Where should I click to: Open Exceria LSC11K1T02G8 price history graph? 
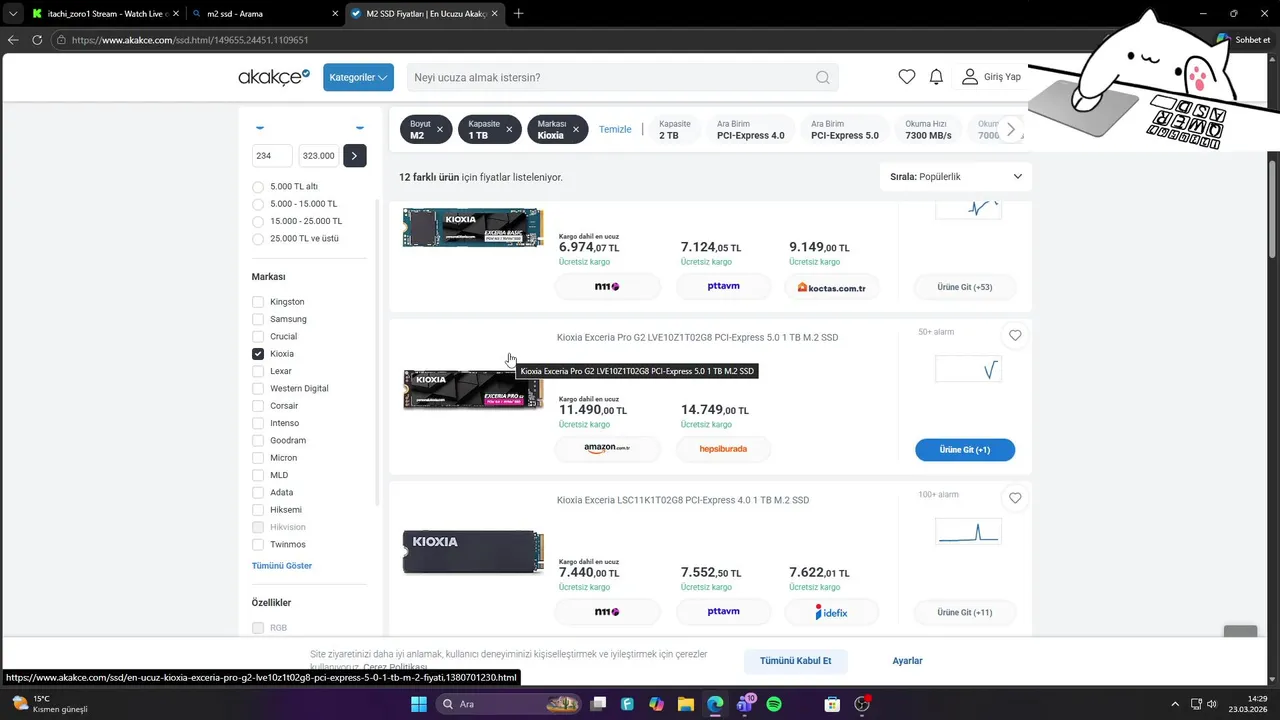tap(968, 532)
